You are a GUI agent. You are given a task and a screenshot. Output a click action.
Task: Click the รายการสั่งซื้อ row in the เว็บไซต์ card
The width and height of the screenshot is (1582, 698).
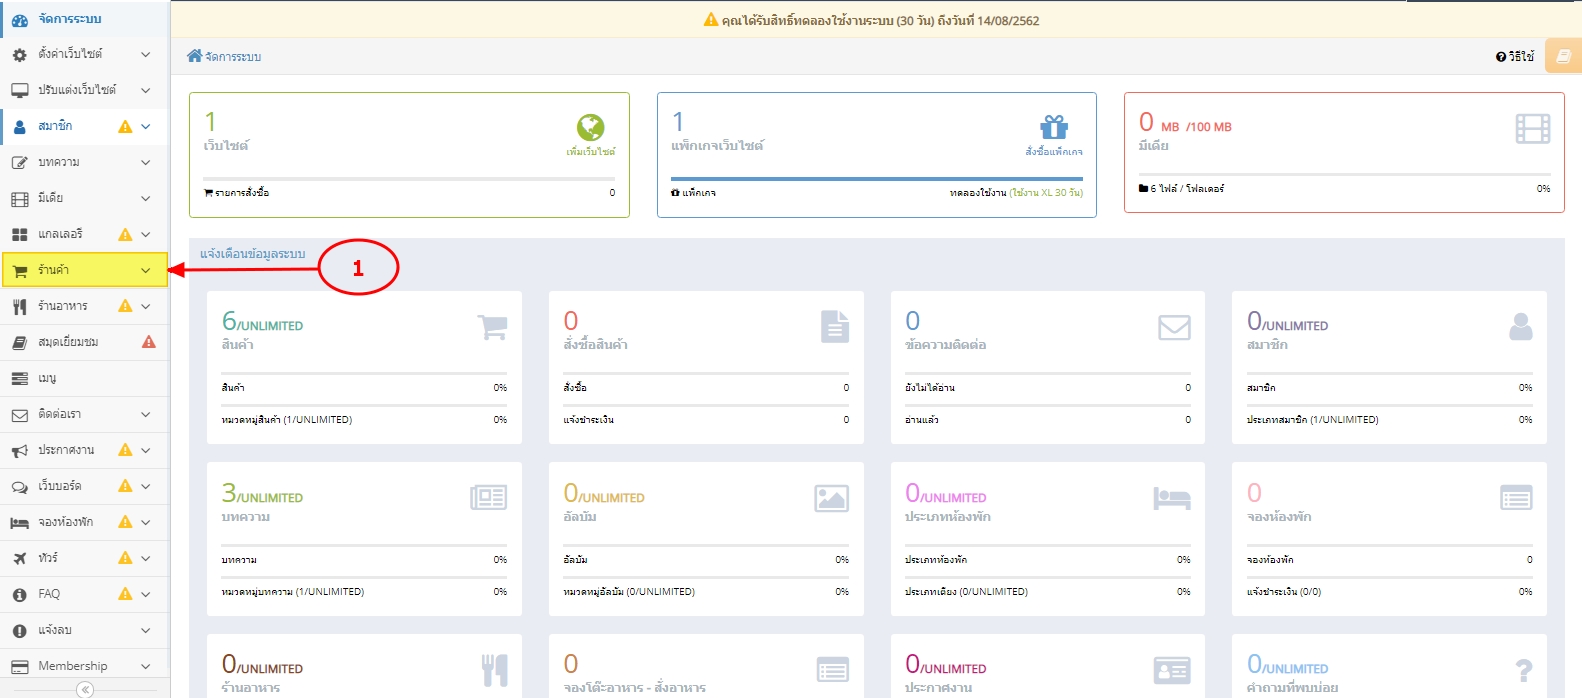point(409,193)
